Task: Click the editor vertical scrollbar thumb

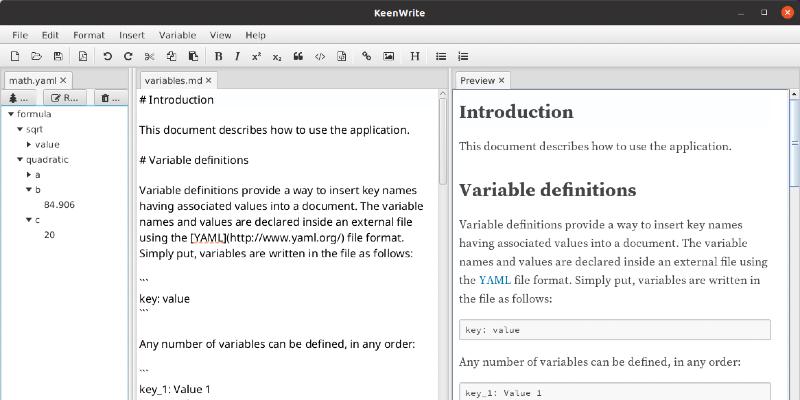Action: [443, 141]
